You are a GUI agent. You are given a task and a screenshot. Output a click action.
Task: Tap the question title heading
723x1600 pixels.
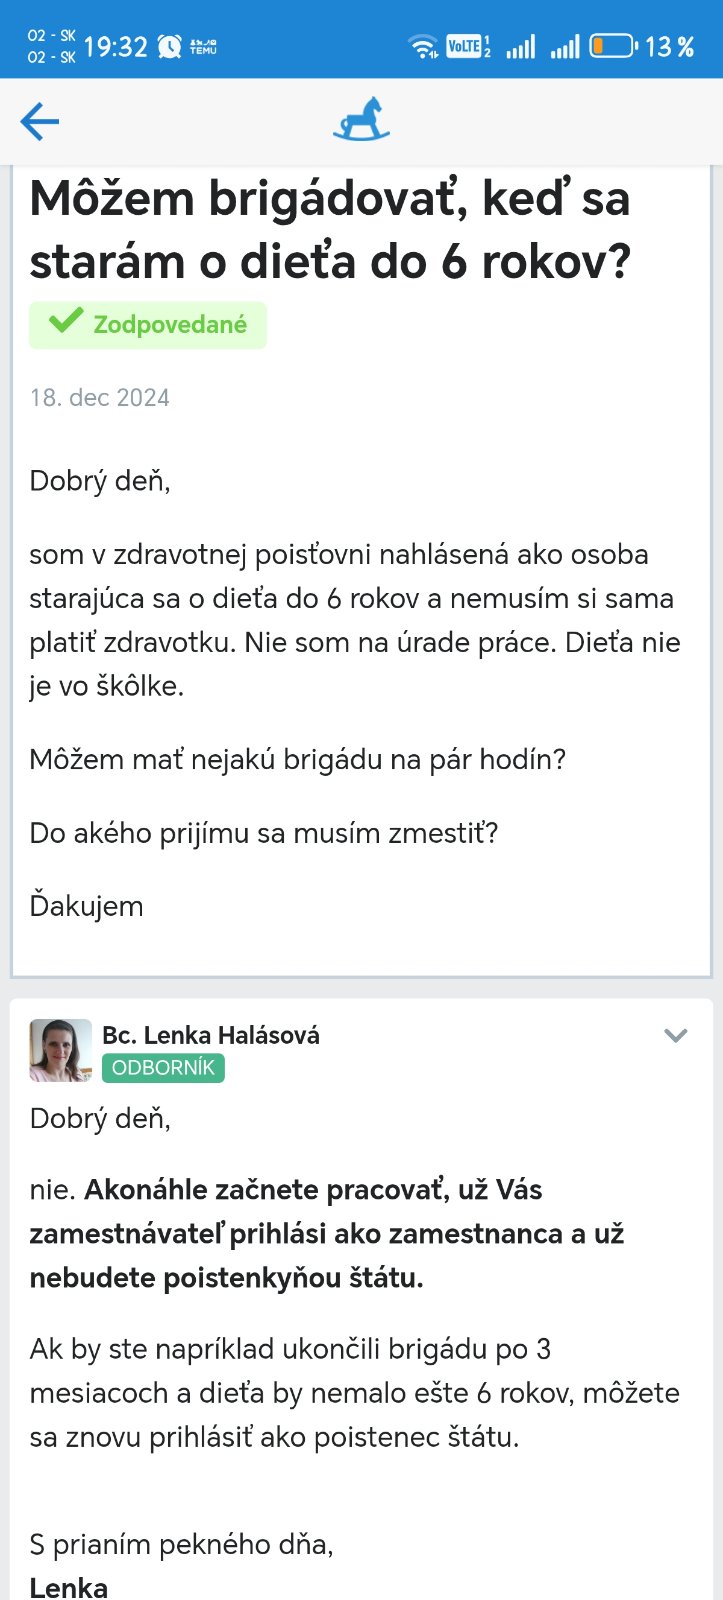point(330,229)
